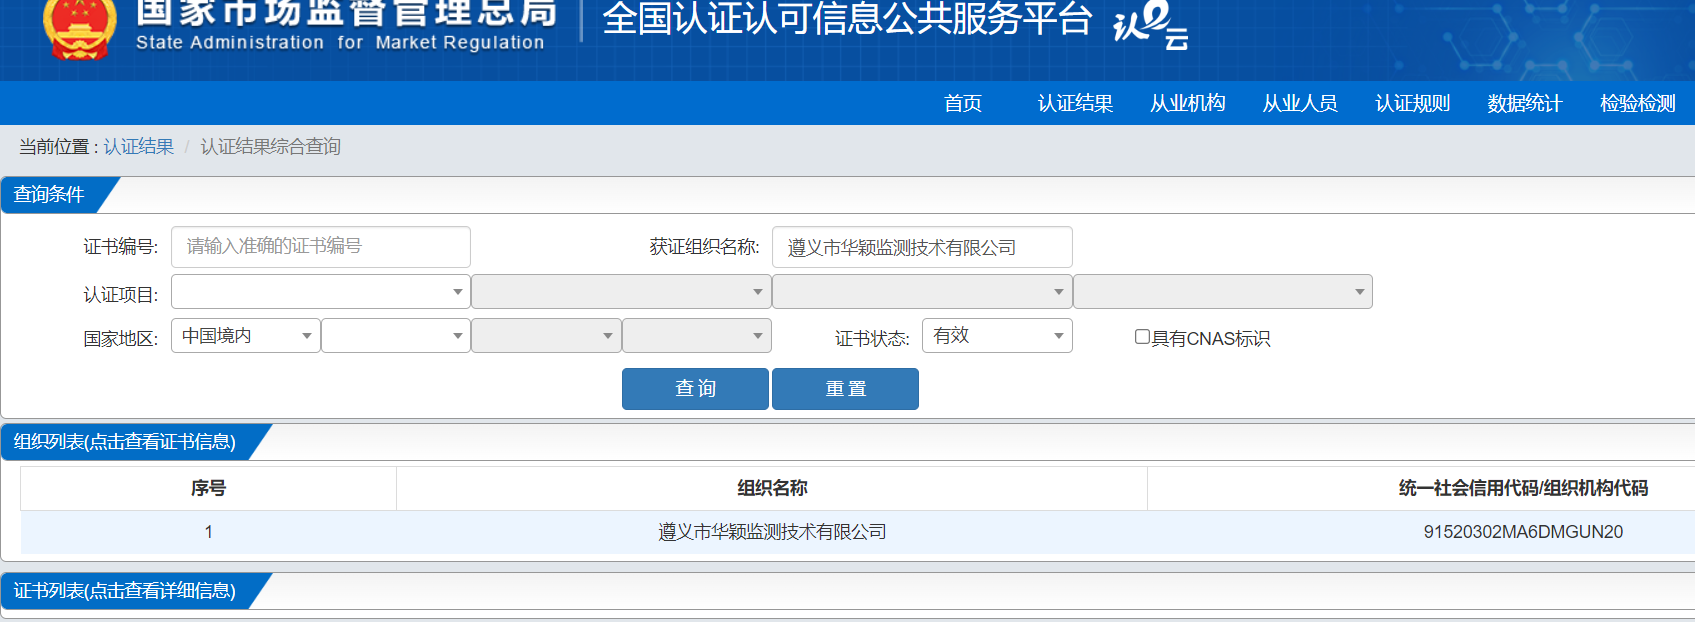Click 遵义市华颖监测技术有限公司 in the table row
The height and width of the screenshot is (622, 1695).
772,532
